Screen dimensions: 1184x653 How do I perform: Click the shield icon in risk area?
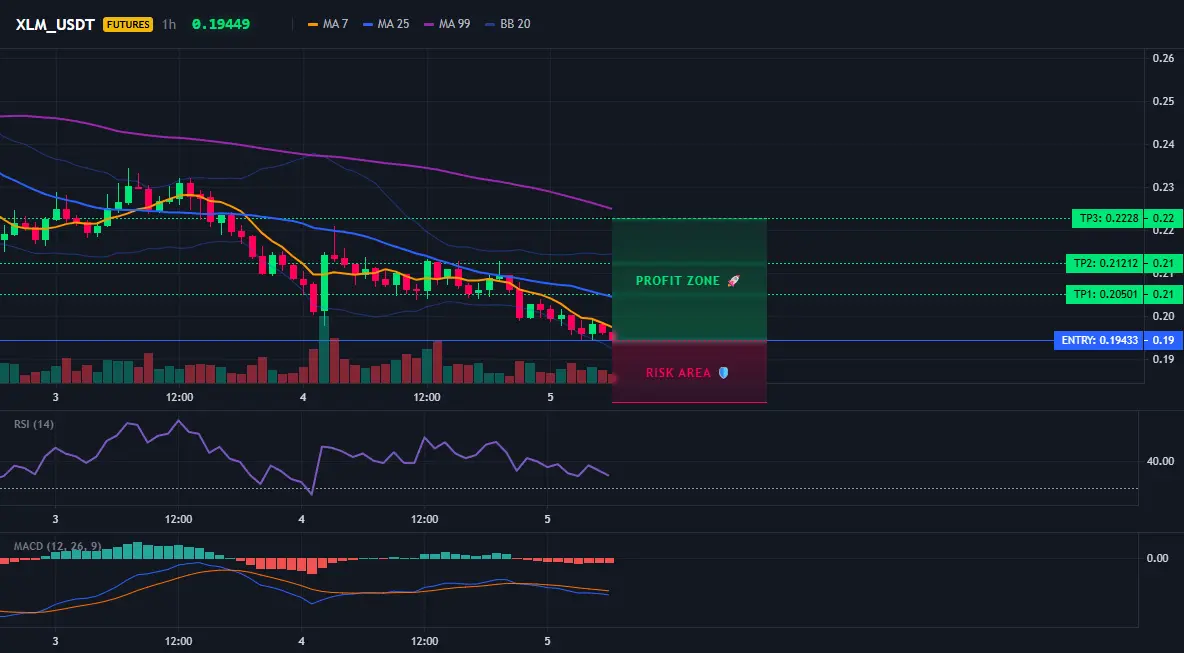723,373
